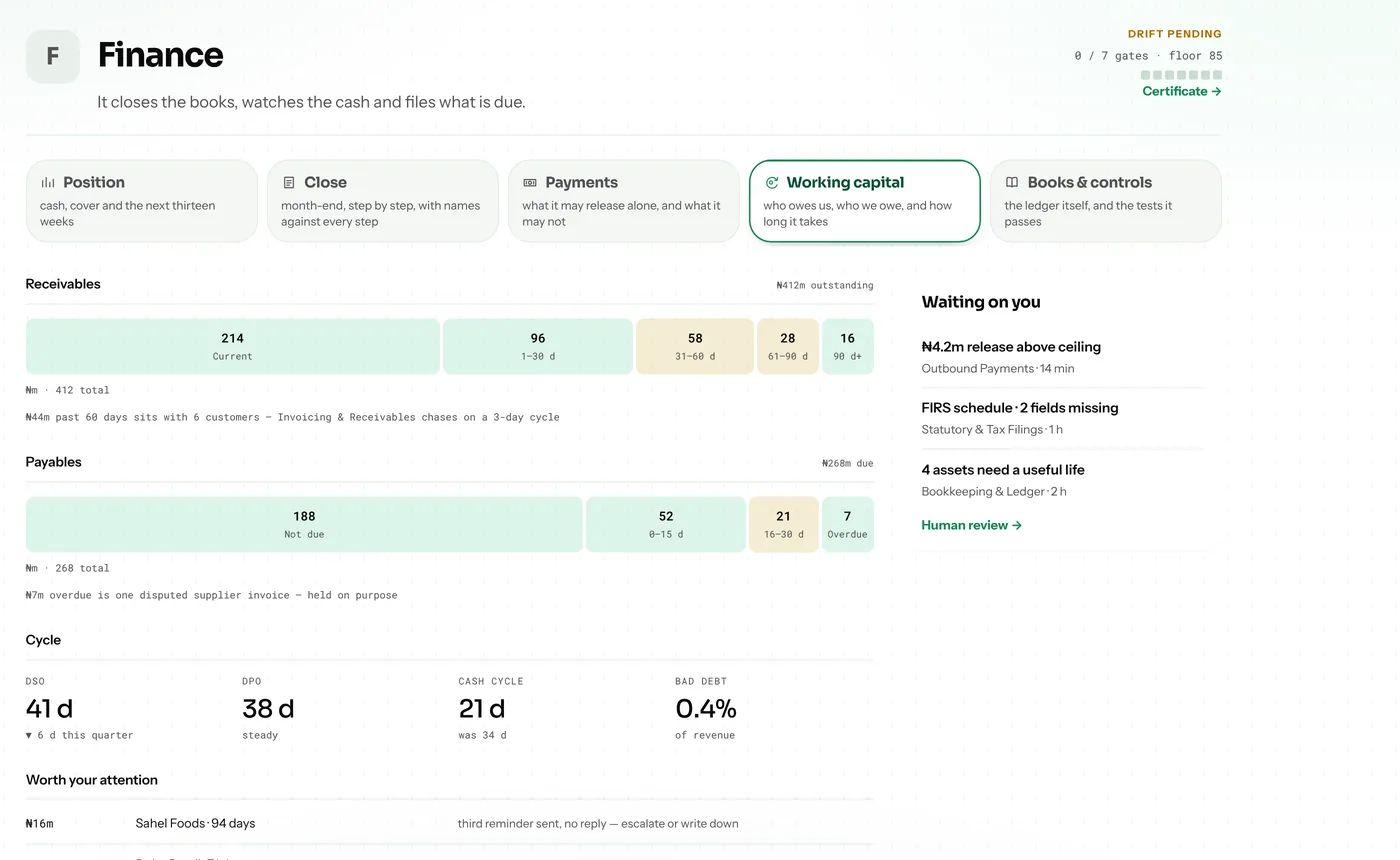Click the DSO 41 d metric
The width and height of the screenshot is (1400, 860).
(x=80, y=708)
